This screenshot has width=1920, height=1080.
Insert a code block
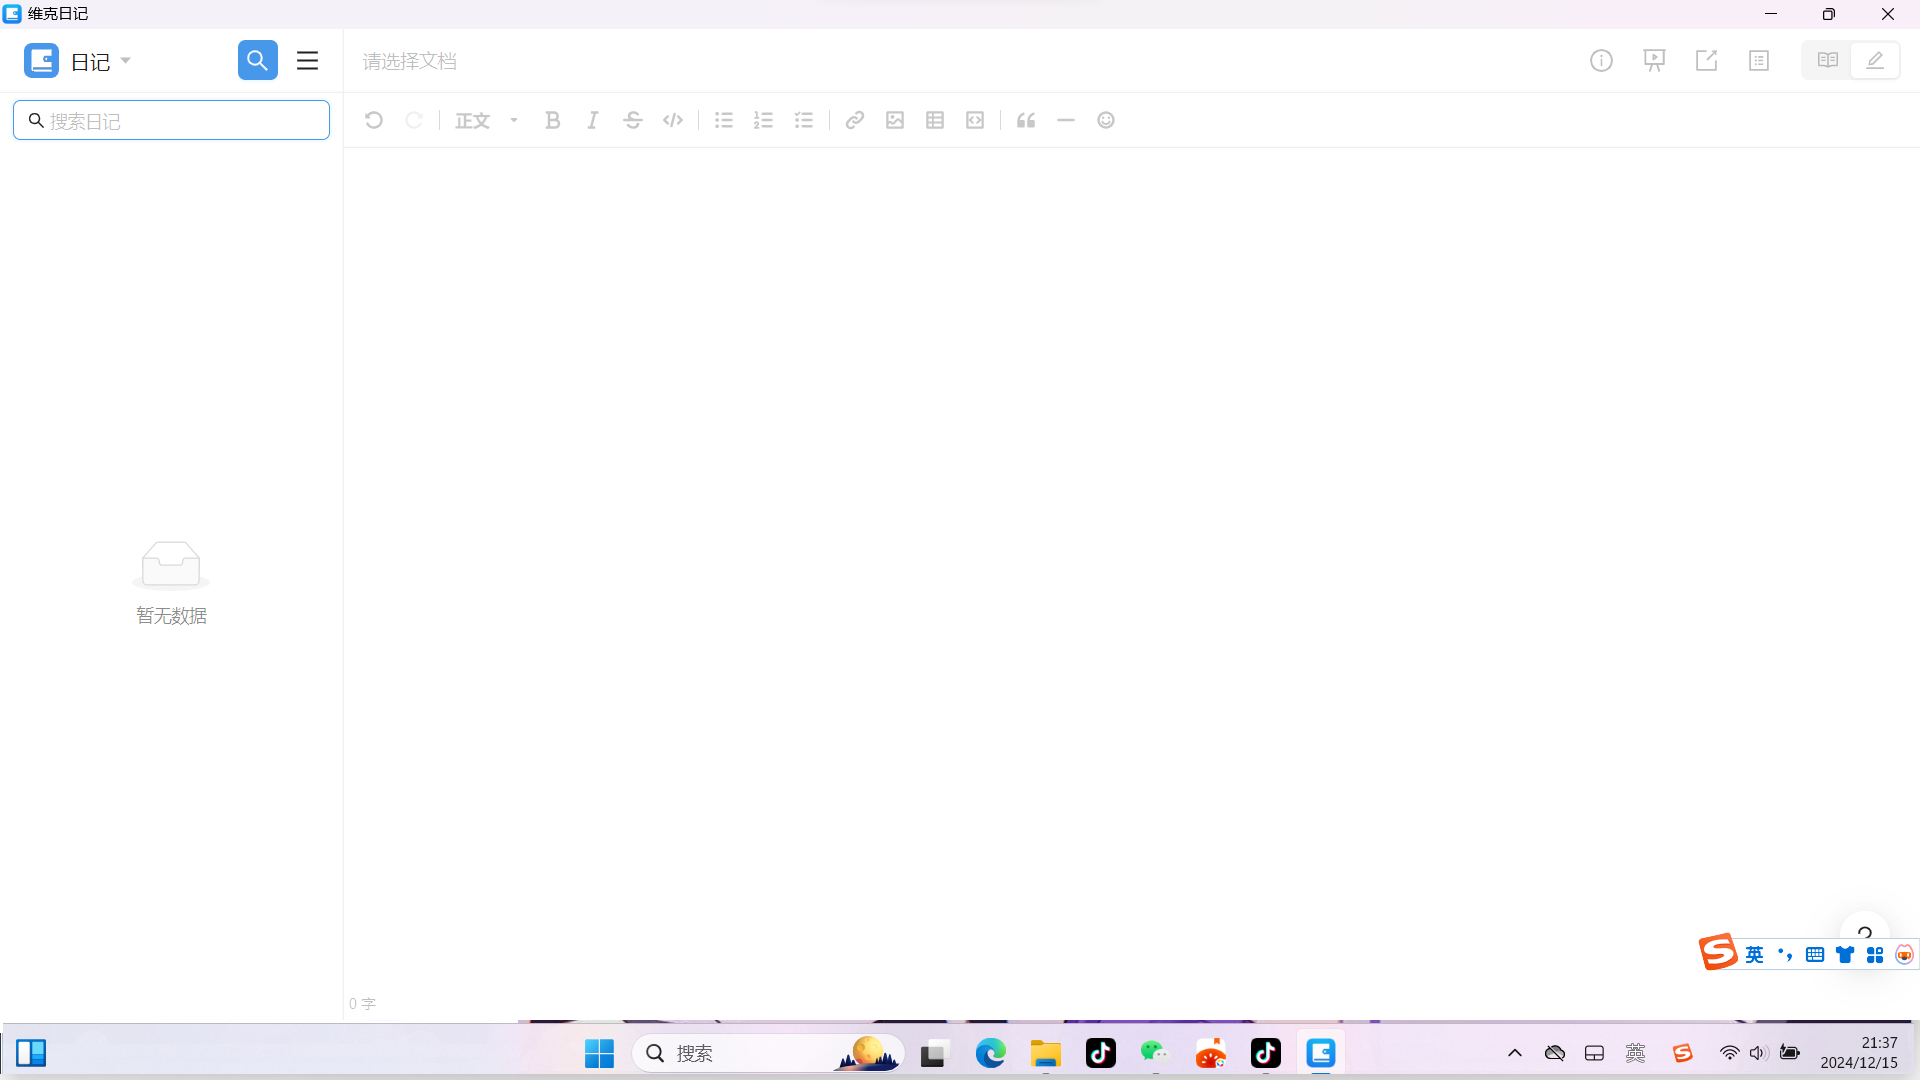pos(975,120)
